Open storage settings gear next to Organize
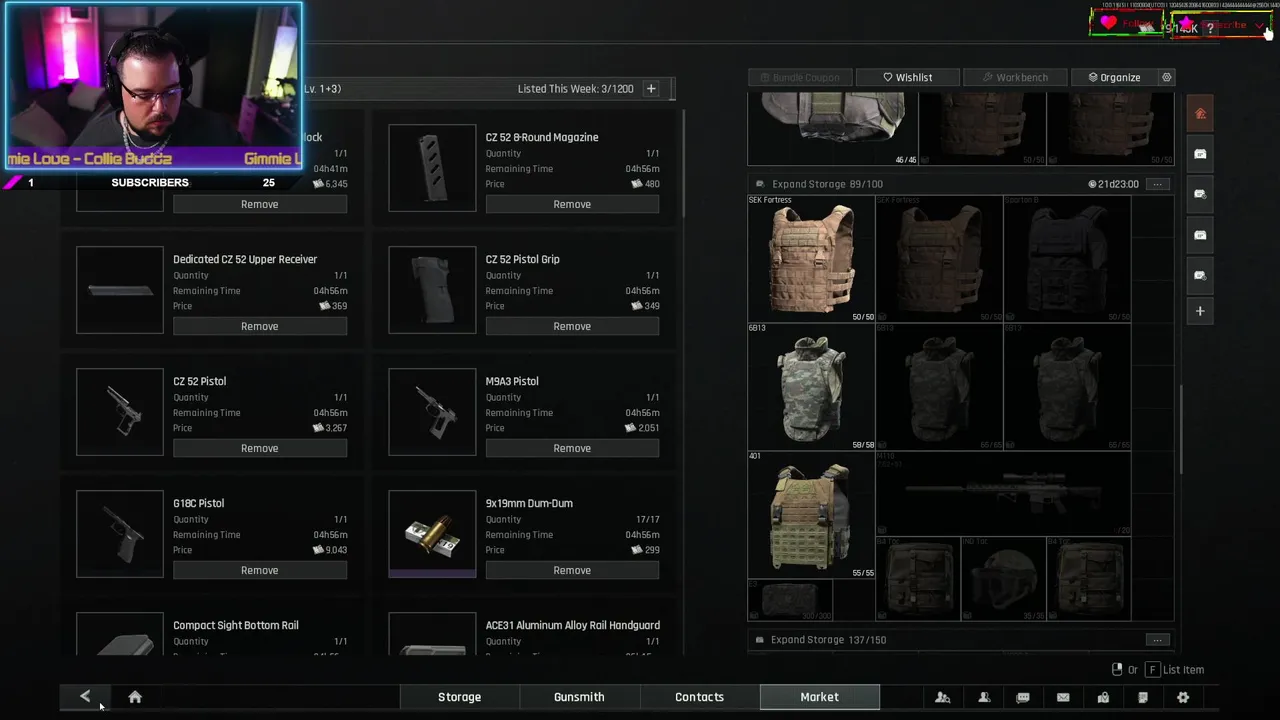Image resolution: width=1280 pixels, height=720 pixels. pos(1166,77)
